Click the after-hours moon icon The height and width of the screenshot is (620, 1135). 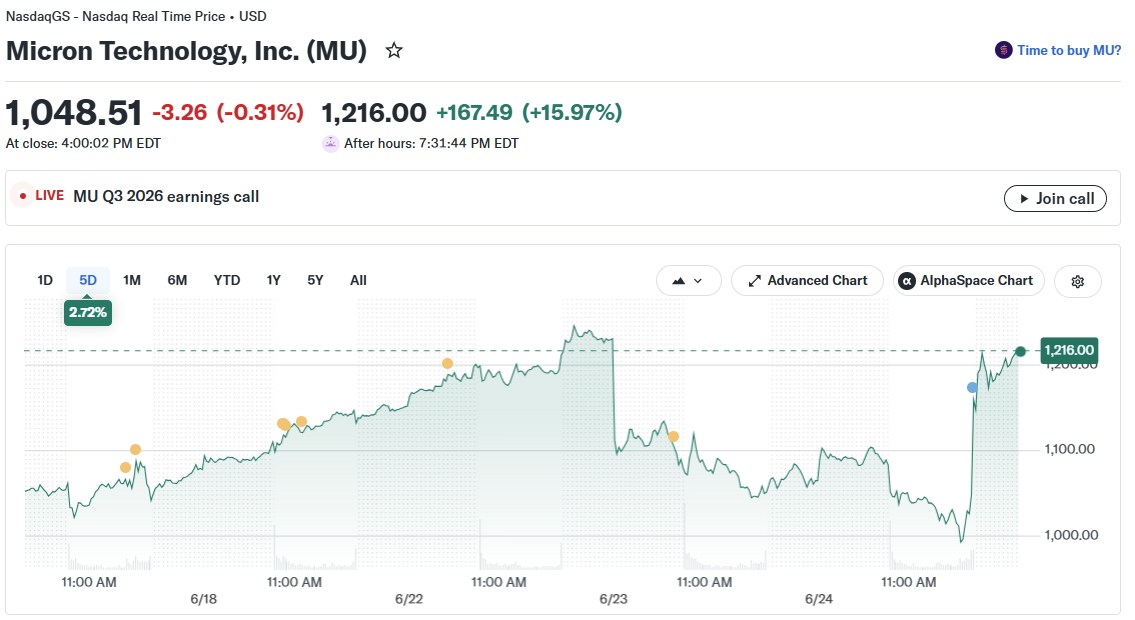pyautogui.click(x=330, y=143)
